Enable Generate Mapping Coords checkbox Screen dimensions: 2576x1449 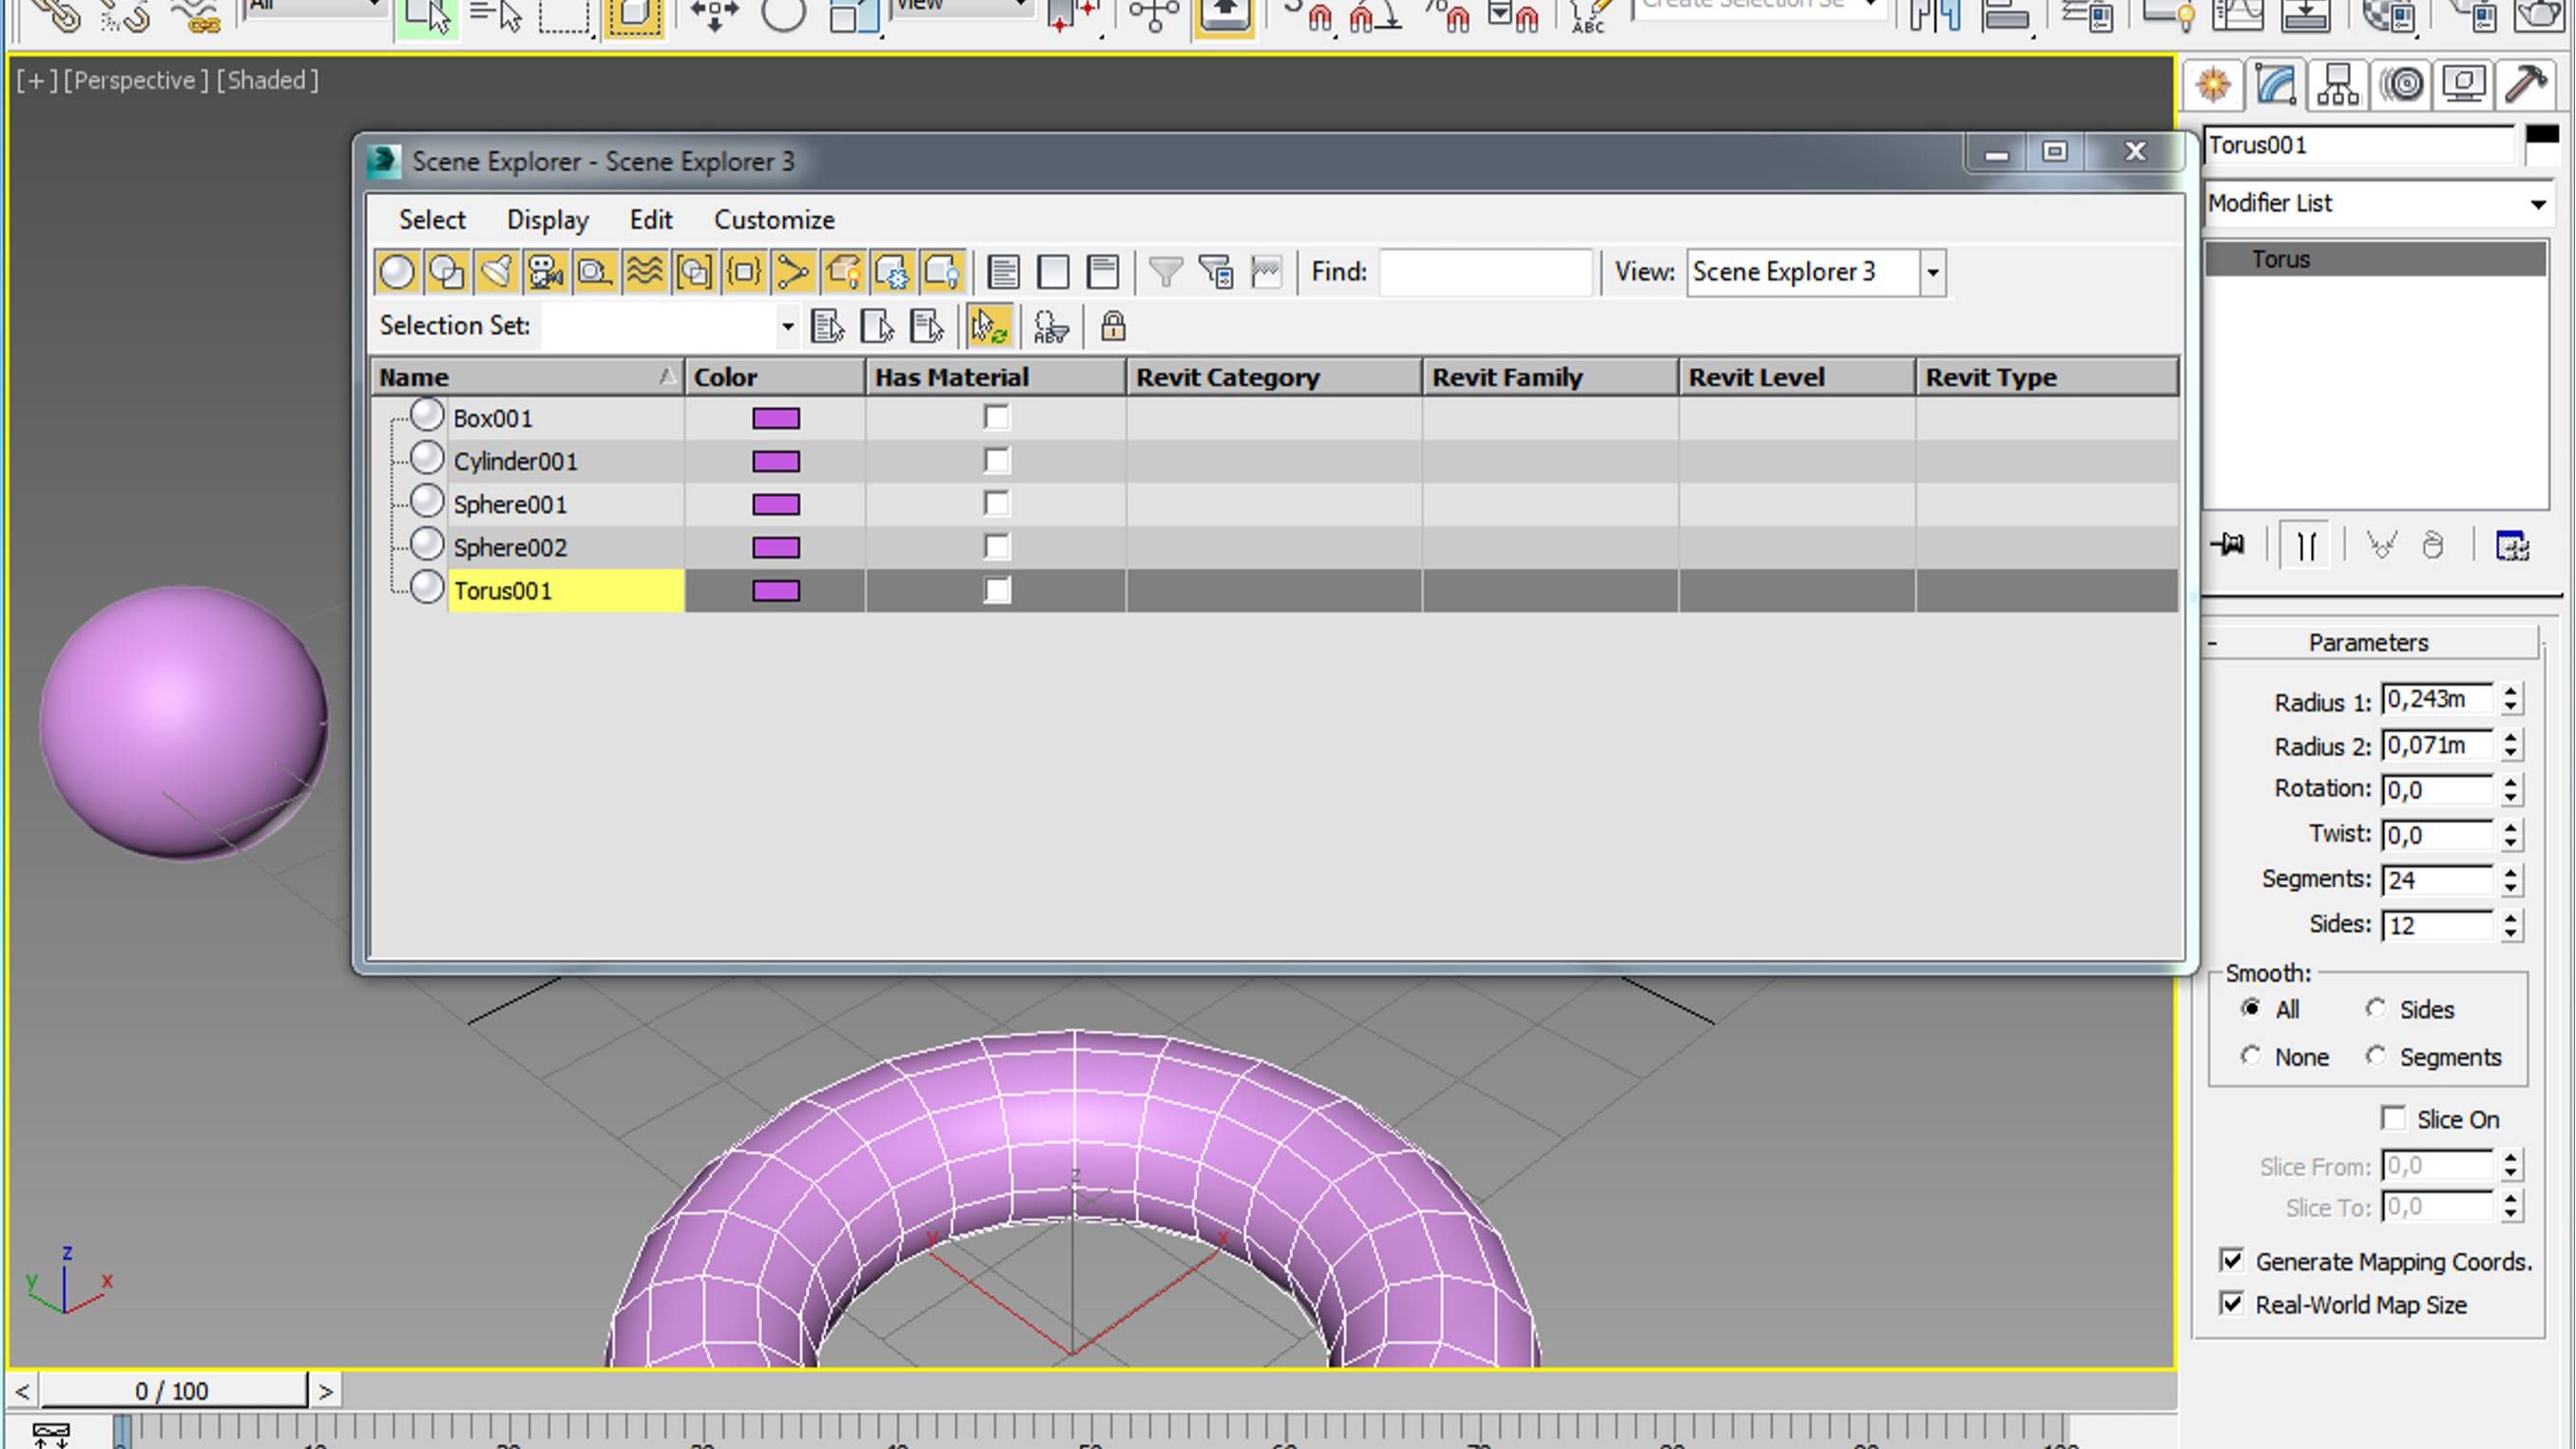pos(2233,1260)
